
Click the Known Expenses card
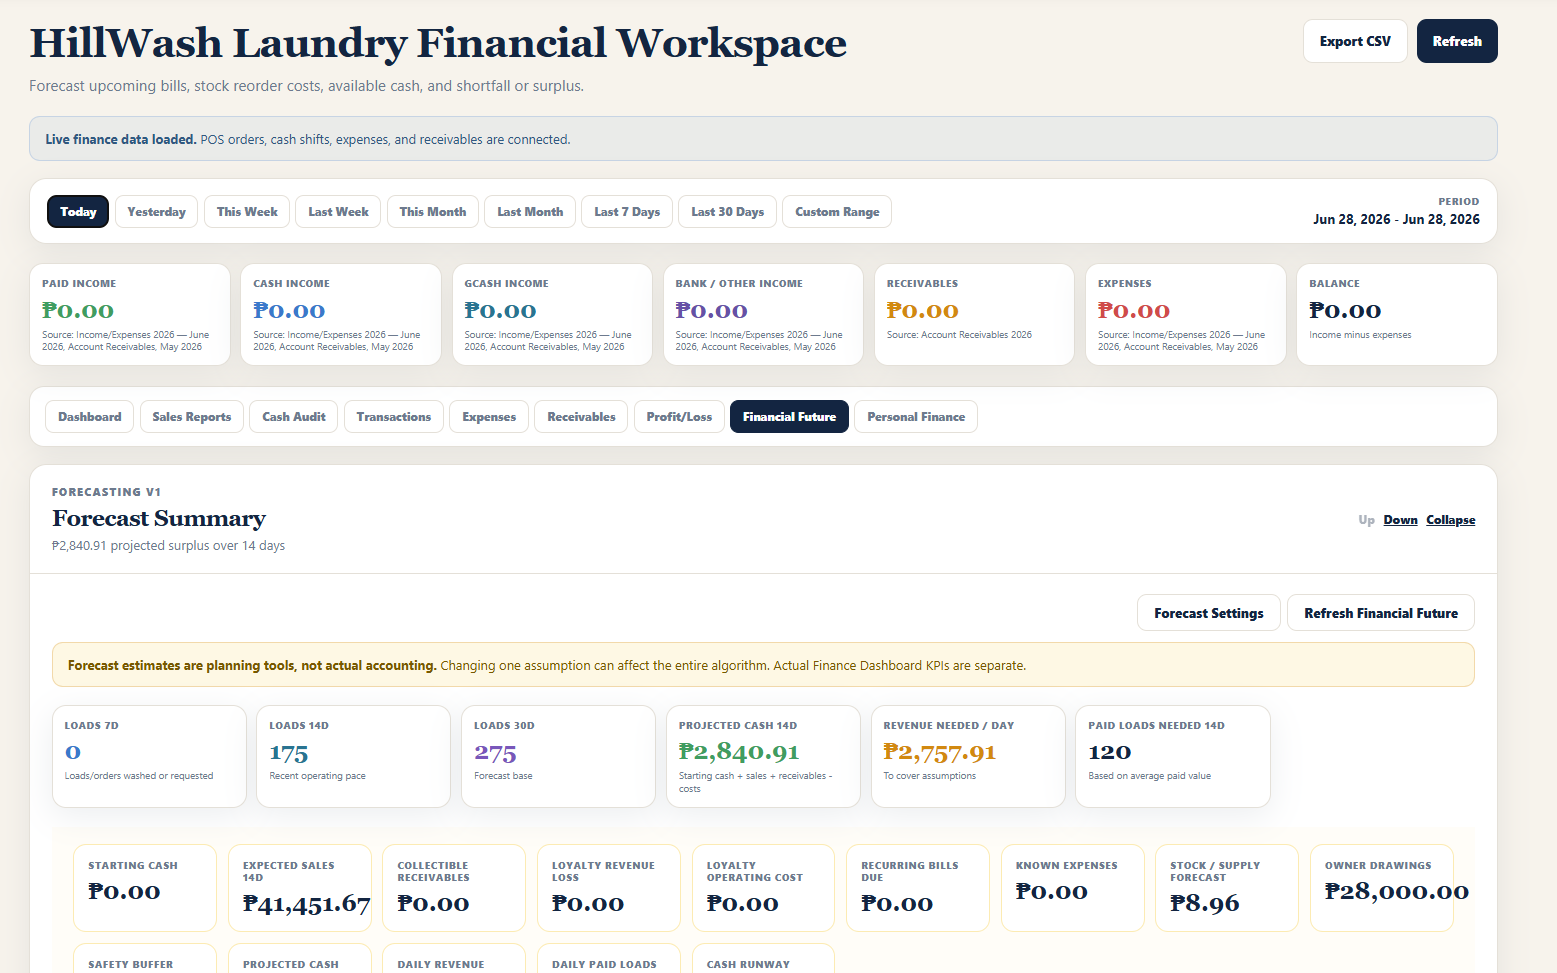[1072, 888]
